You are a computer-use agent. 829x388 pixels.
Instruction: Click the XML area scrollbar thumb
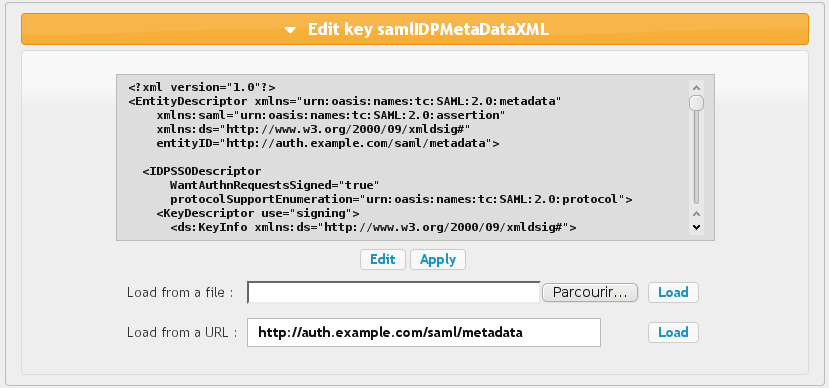[696, 103]
